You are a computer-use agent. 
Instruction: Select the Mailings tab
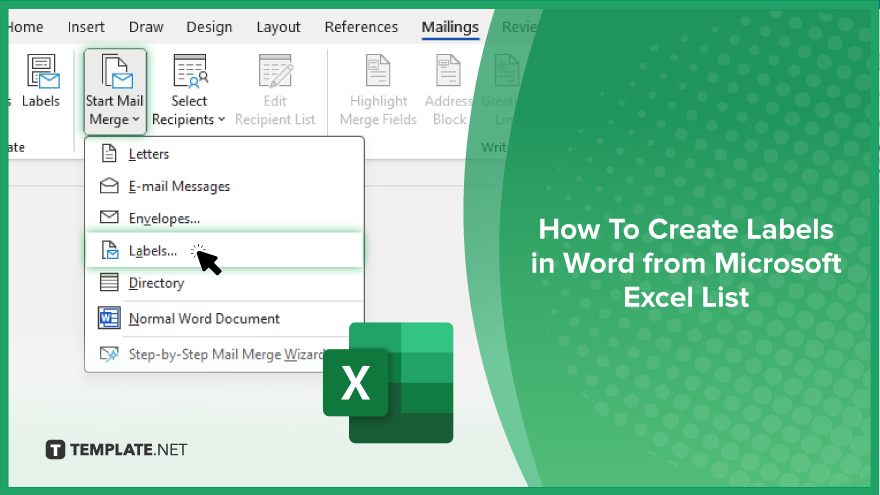coord(450,27)
